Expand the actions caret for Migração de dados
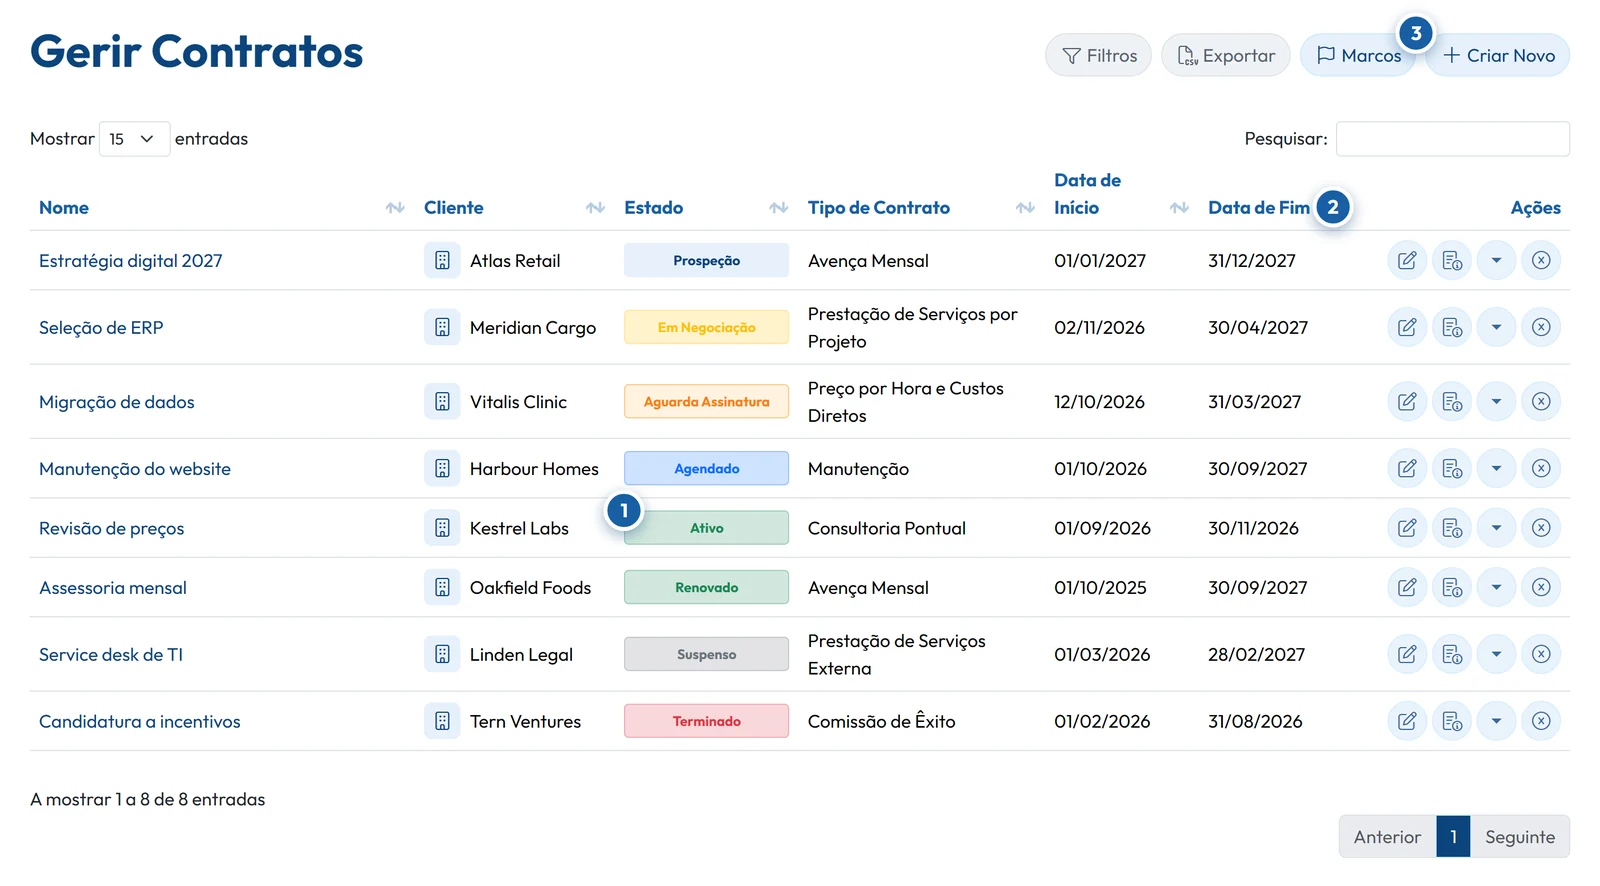This screenshot has width=1600, height=886. point(1496,402)
